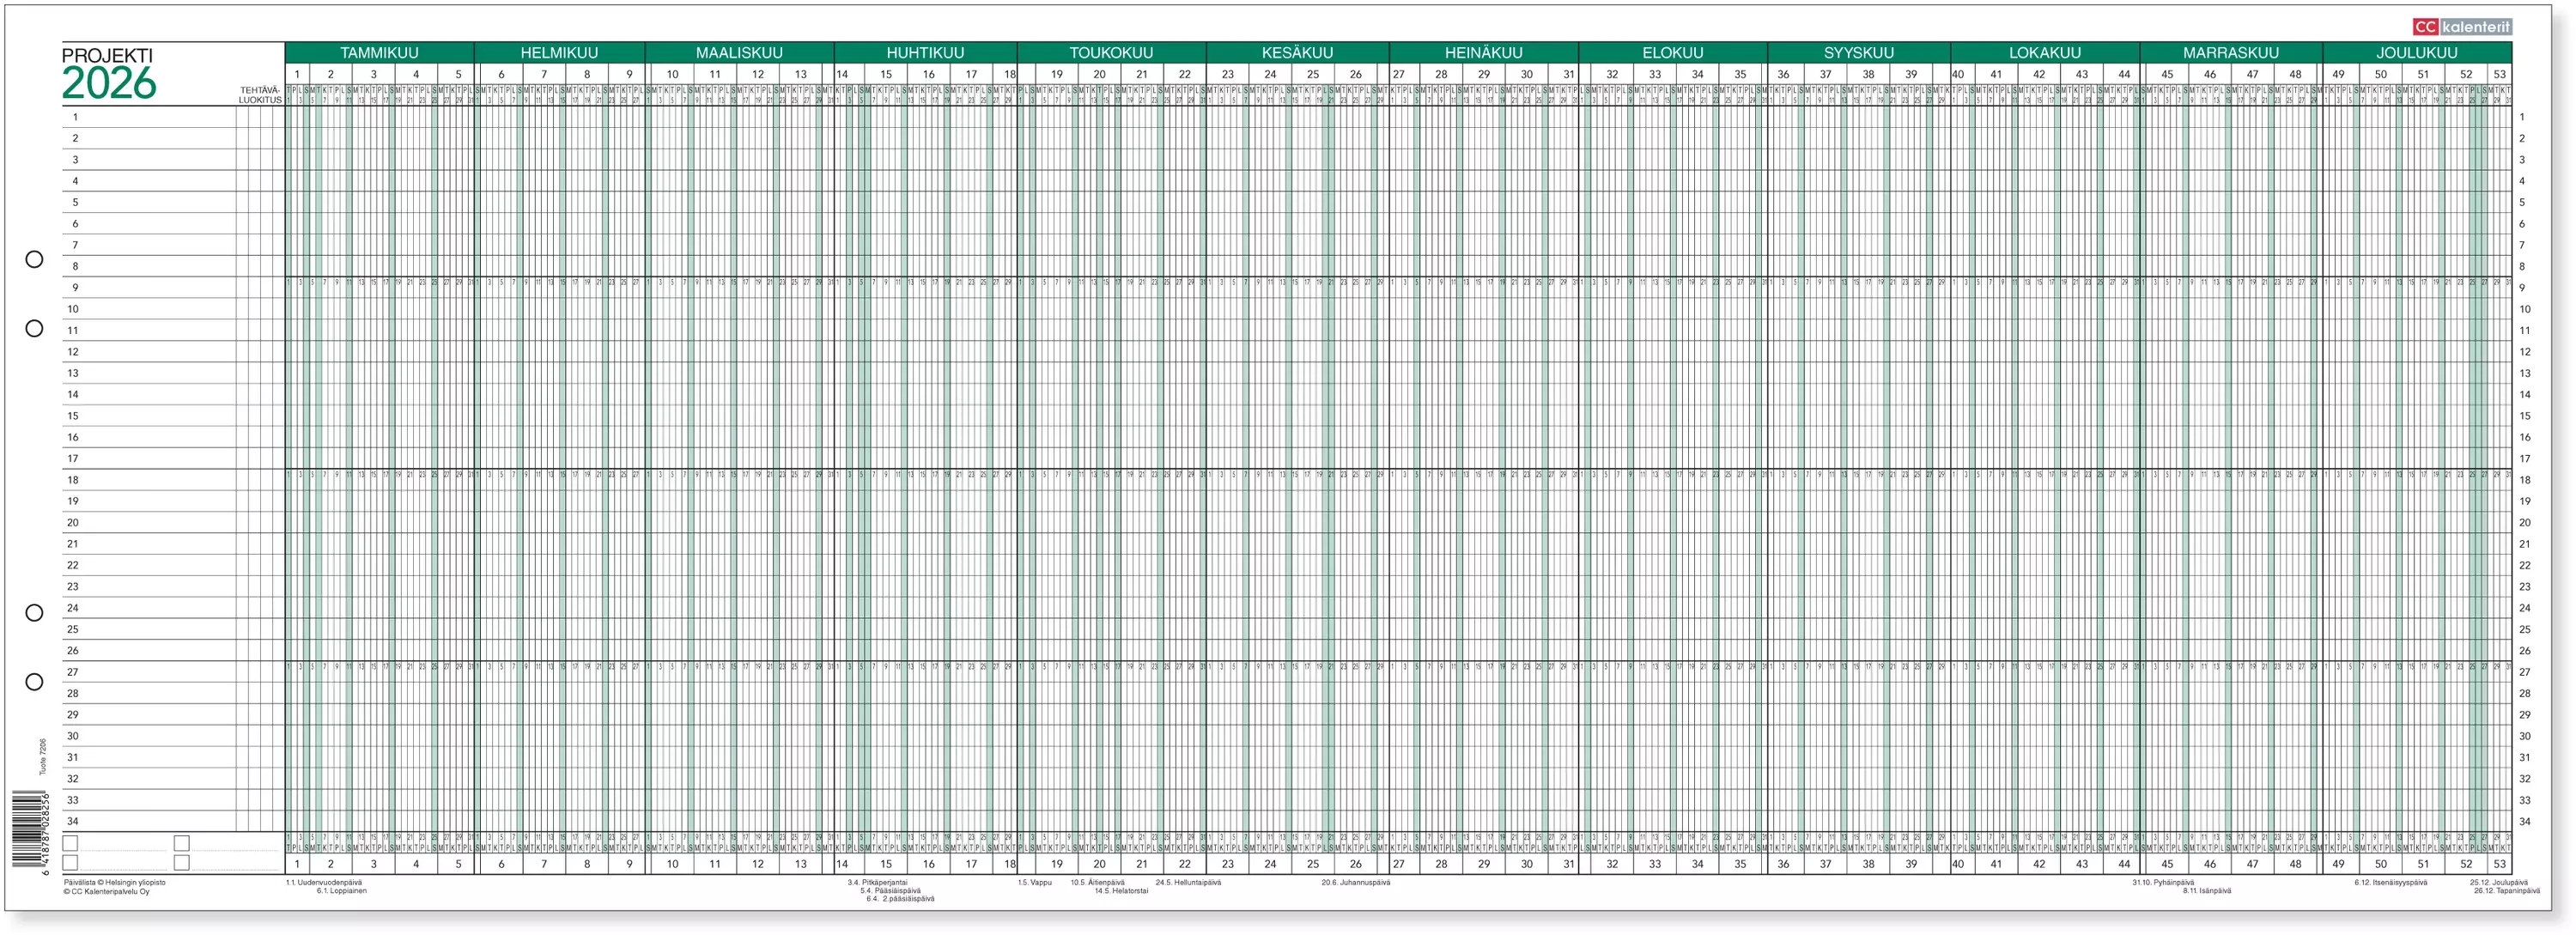Tick the upper-right legend checkbox

pyautogui.click(x=181, y=843)
